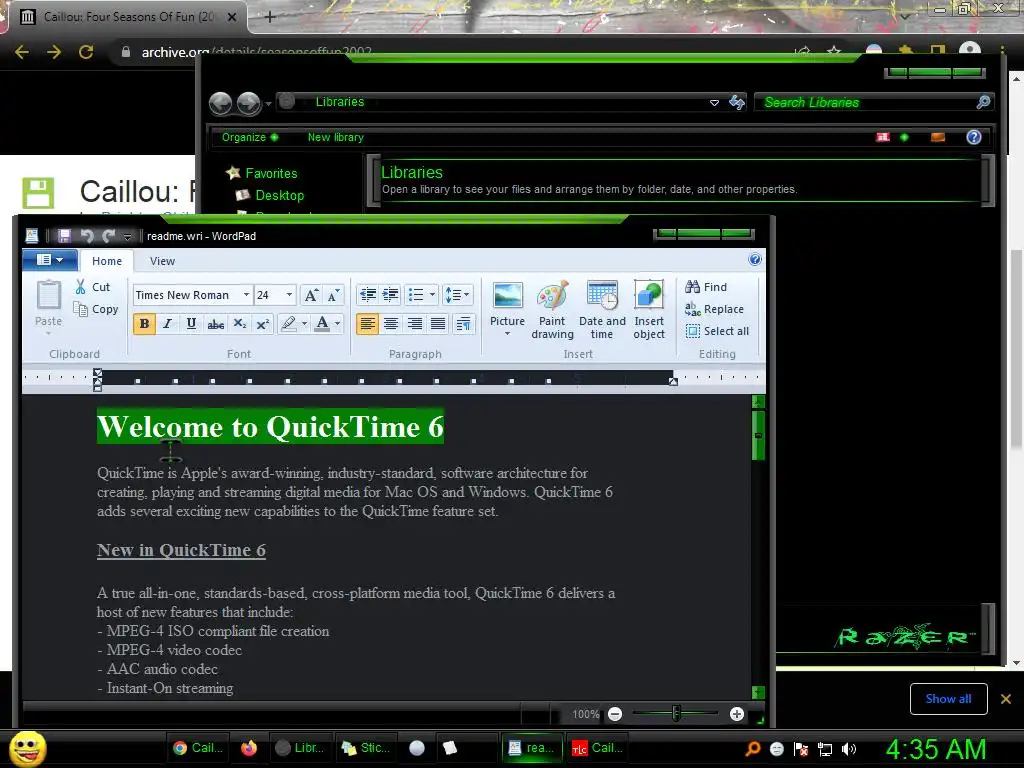Click Select all in Editing group

(717, 331)
